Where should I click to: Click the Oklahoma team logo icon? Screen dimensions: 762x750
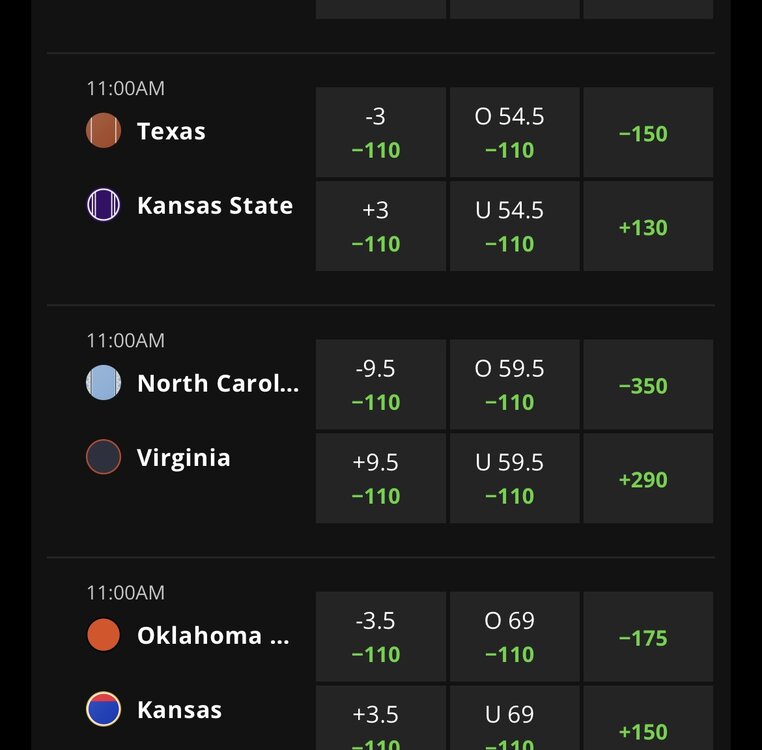104,635
